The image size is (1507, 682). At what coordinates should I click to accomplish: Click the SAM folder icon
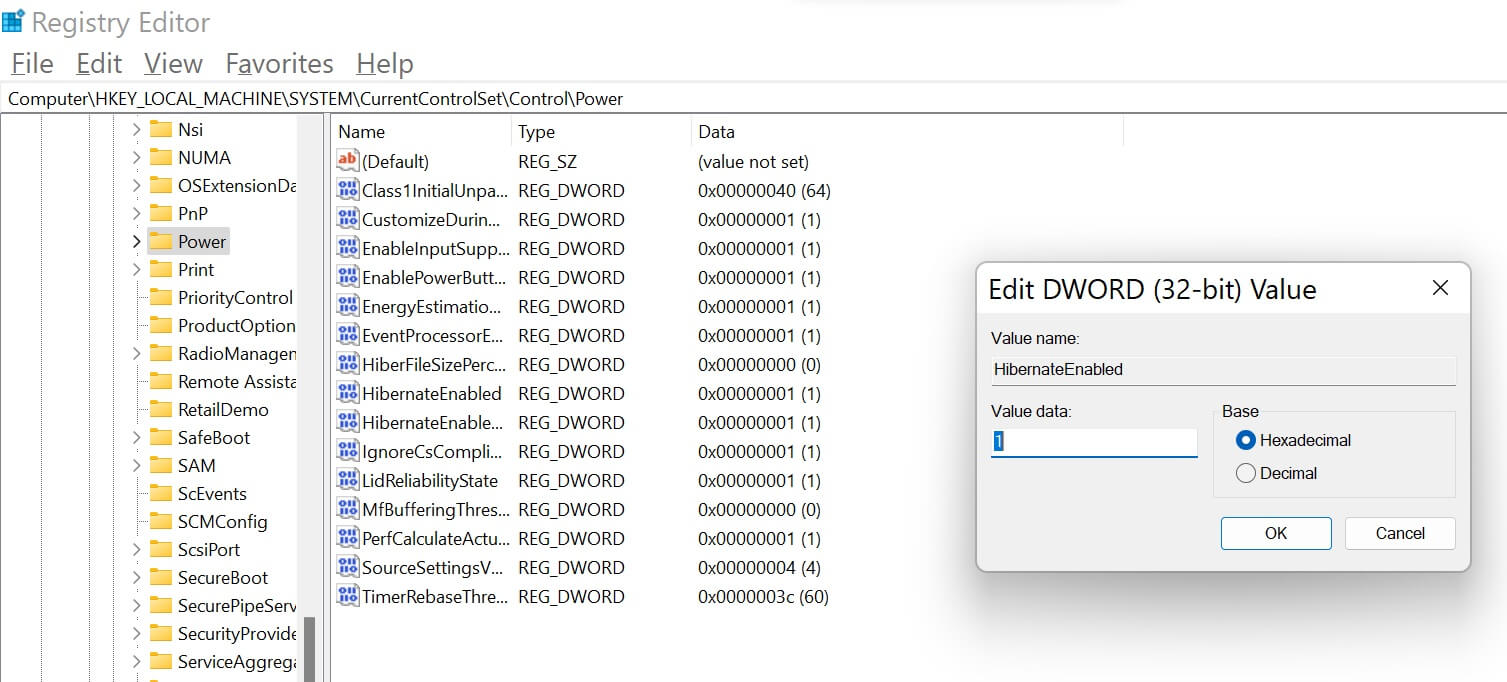point(161,465)
